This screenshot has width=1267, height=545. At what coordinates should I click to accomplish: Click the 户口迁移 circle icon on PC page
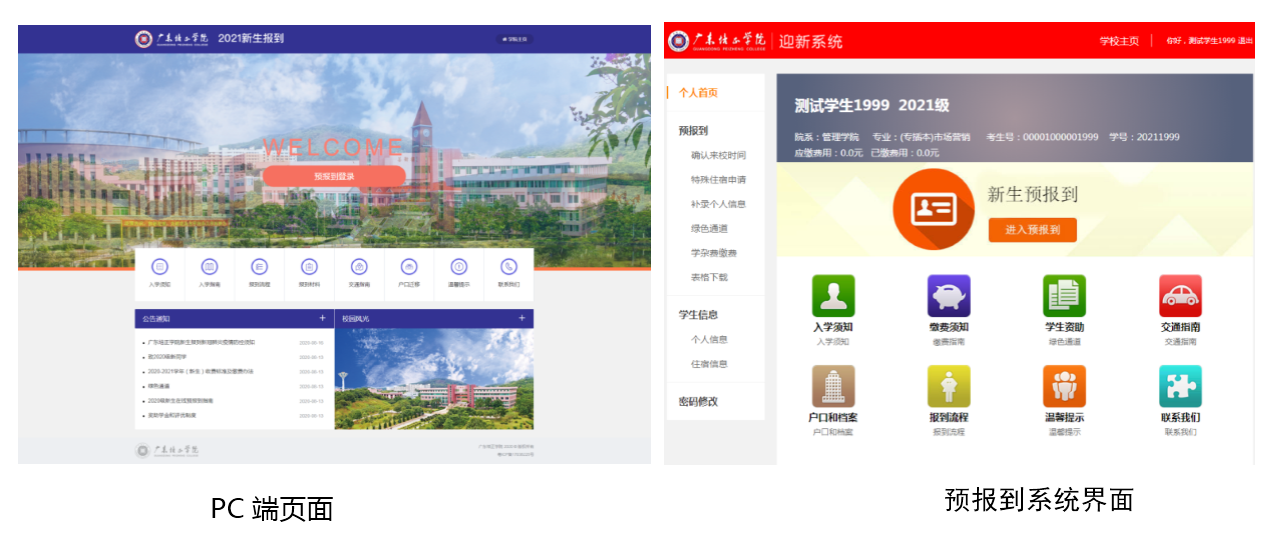(x=409, y=267)
